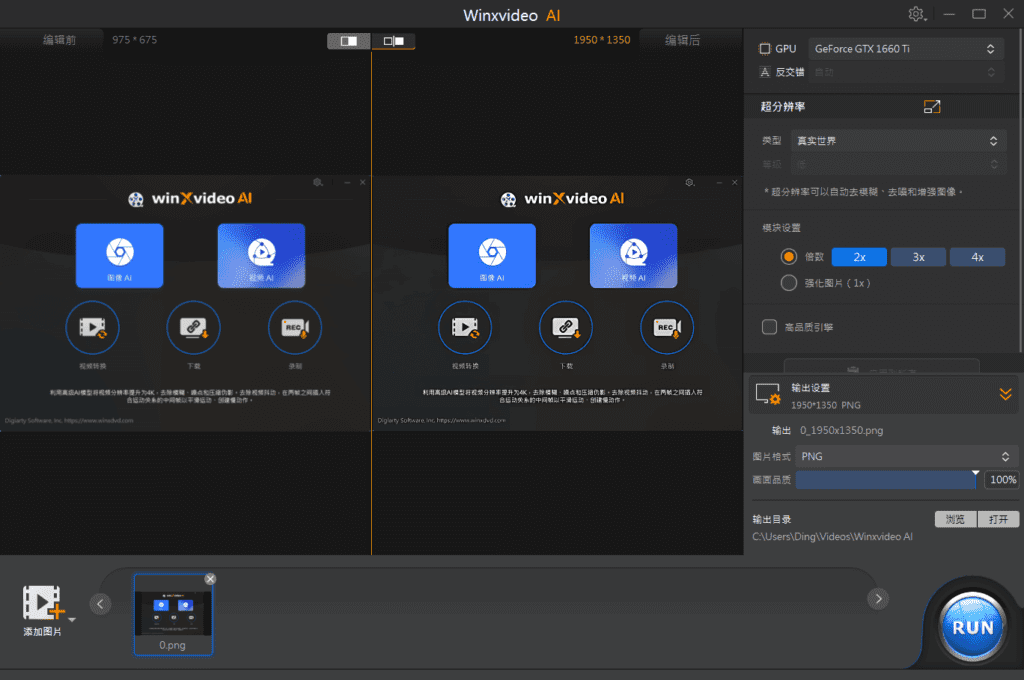Click the 100% quality value field
Image resolution: width=1024 pixels, height=680 pixels.
point(1002,480)
